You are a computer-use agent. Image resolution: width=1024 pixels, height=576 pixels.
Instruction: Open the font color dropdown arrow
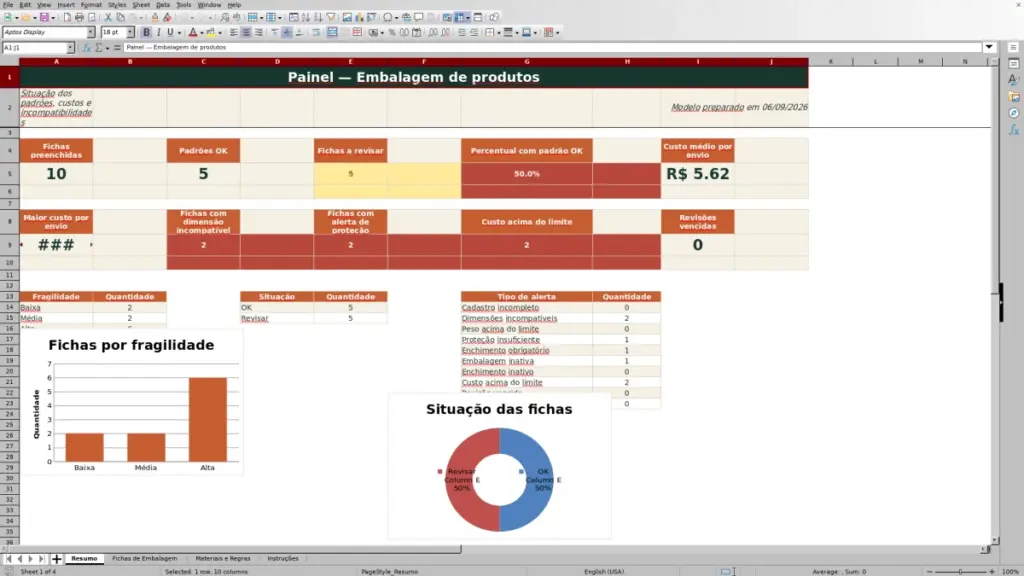(201, 33)
